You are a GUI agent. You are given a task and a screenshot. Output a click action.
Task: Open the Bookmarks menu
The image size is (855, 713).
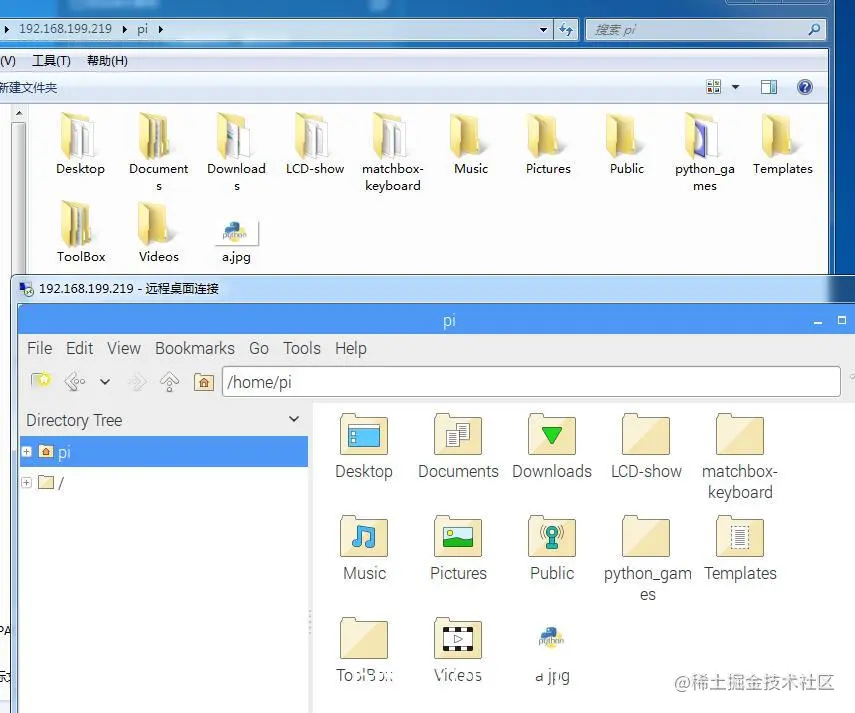pos(195,348)
